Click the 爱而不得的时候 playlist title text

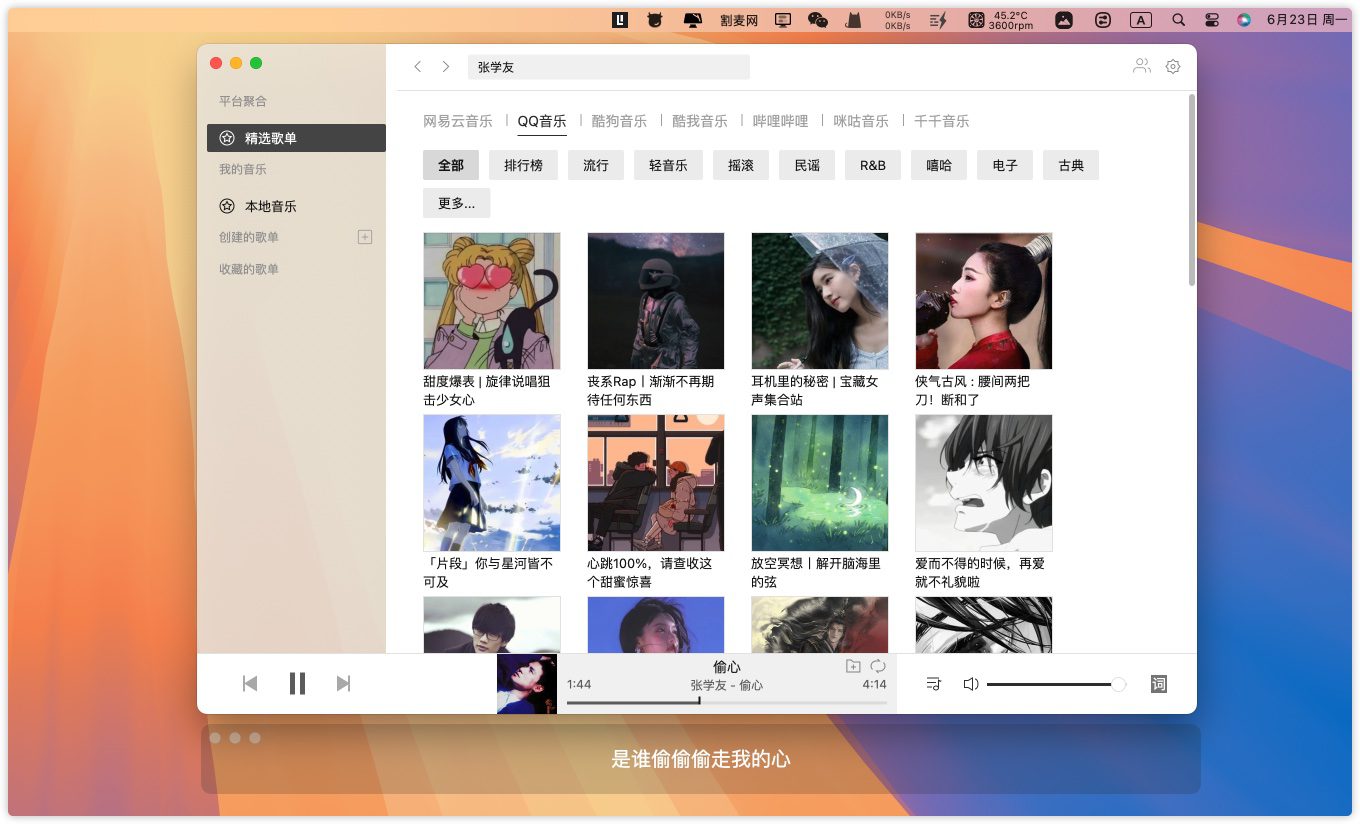tap(980, 572)
